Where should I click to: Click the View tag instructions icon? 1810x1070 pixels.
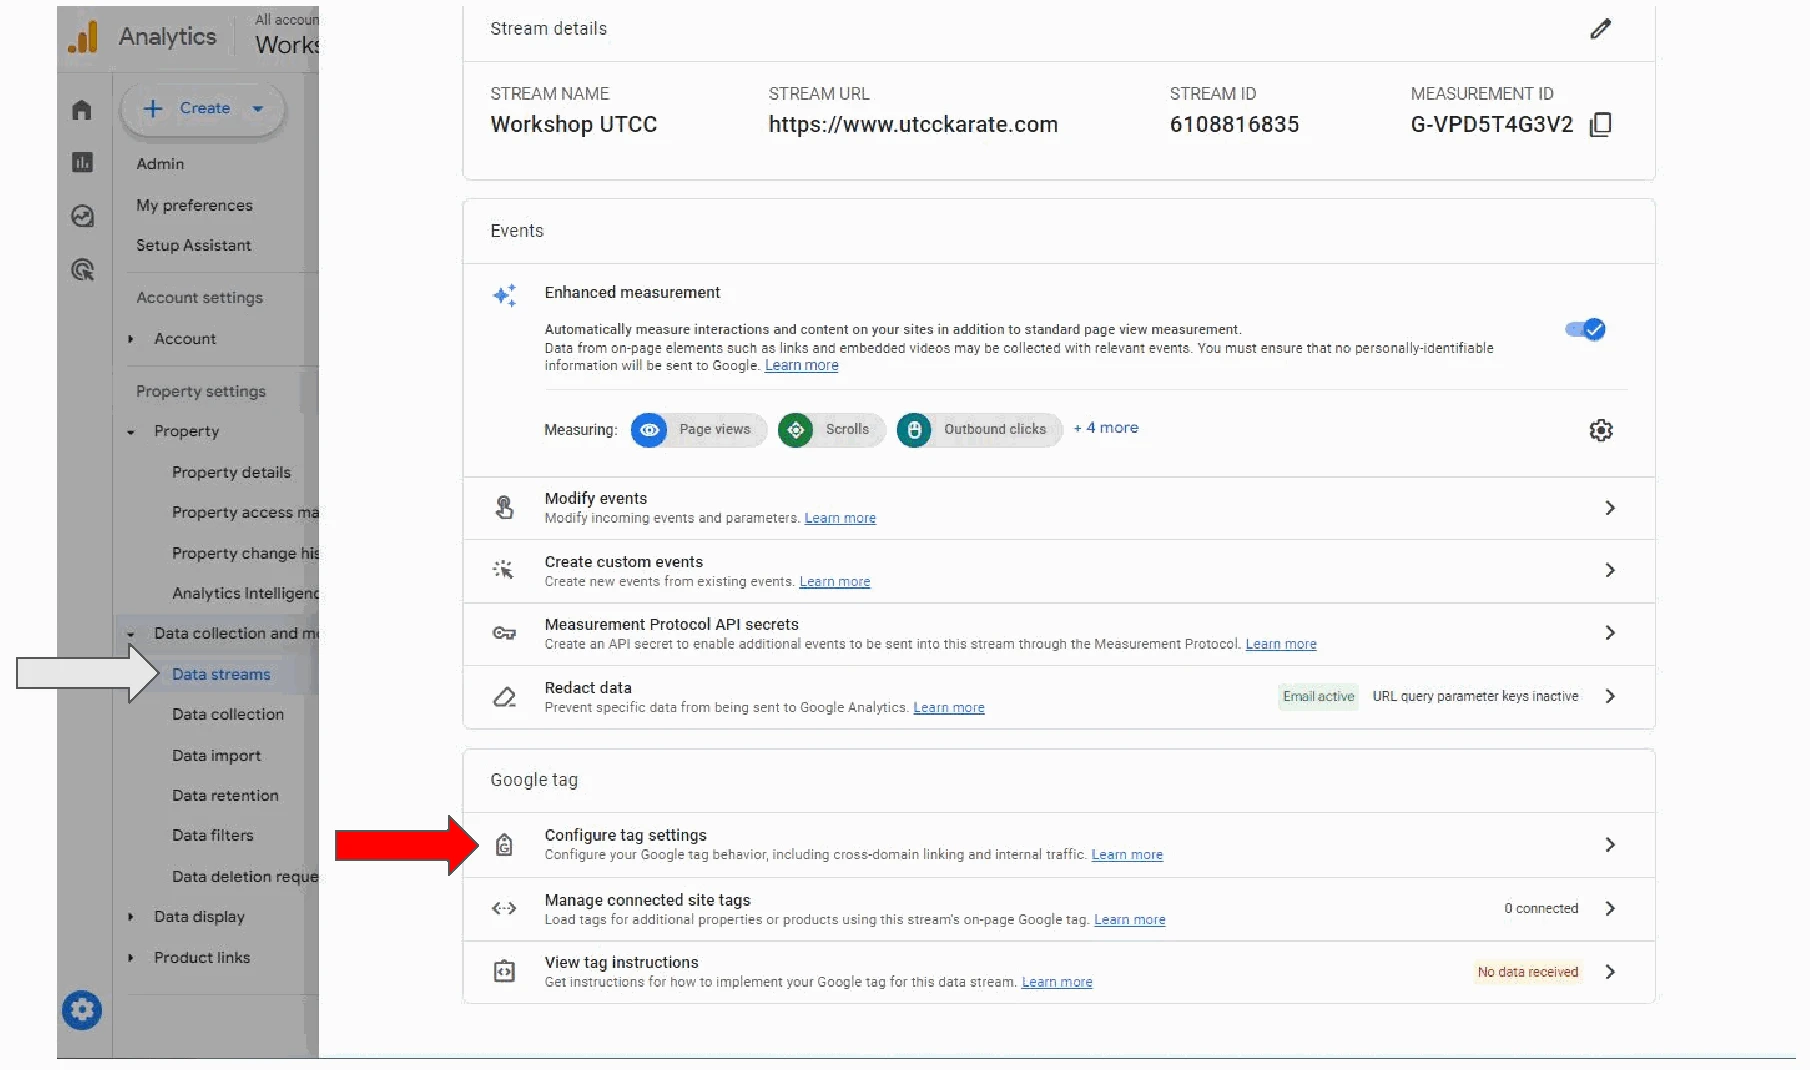pyautogui.click(x=505, y=971)
